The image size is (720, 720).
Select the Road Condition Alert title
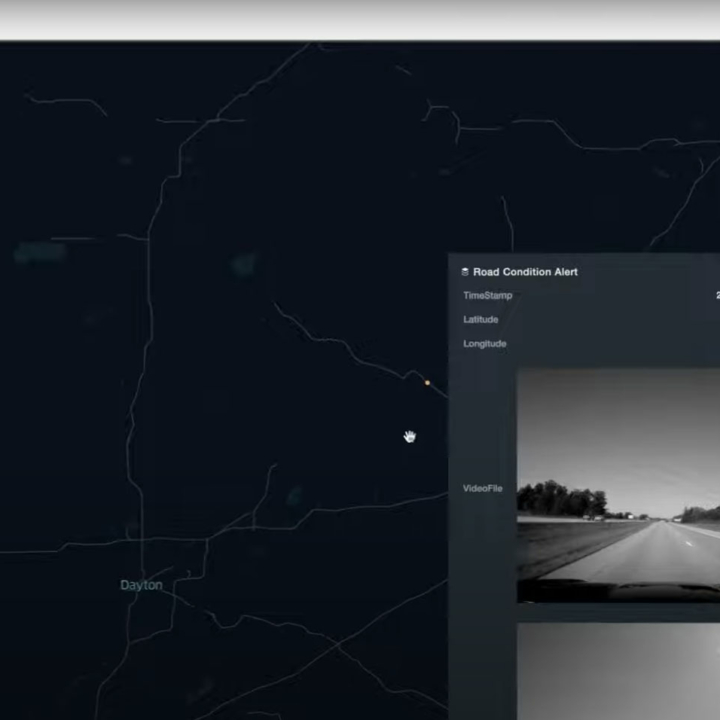coord(525,272)
